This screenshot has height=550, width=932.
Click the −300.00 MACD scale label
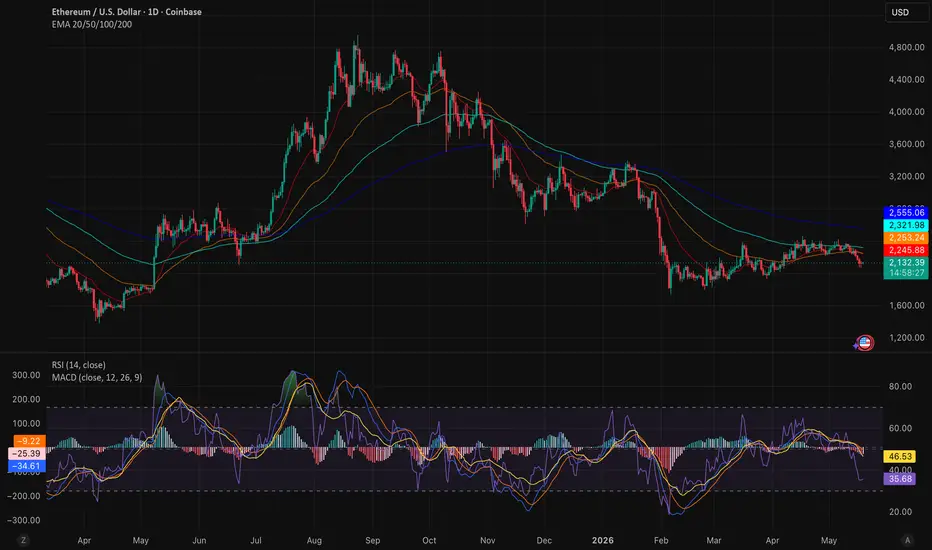[24, 520]
